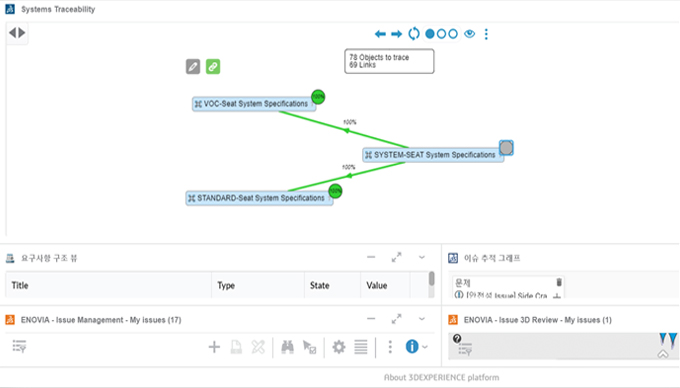Image resolution: width=680 pixels, height=388 pixels.
Task: Toggle the eye visibility icon
Action: click(x=469, y=34)
